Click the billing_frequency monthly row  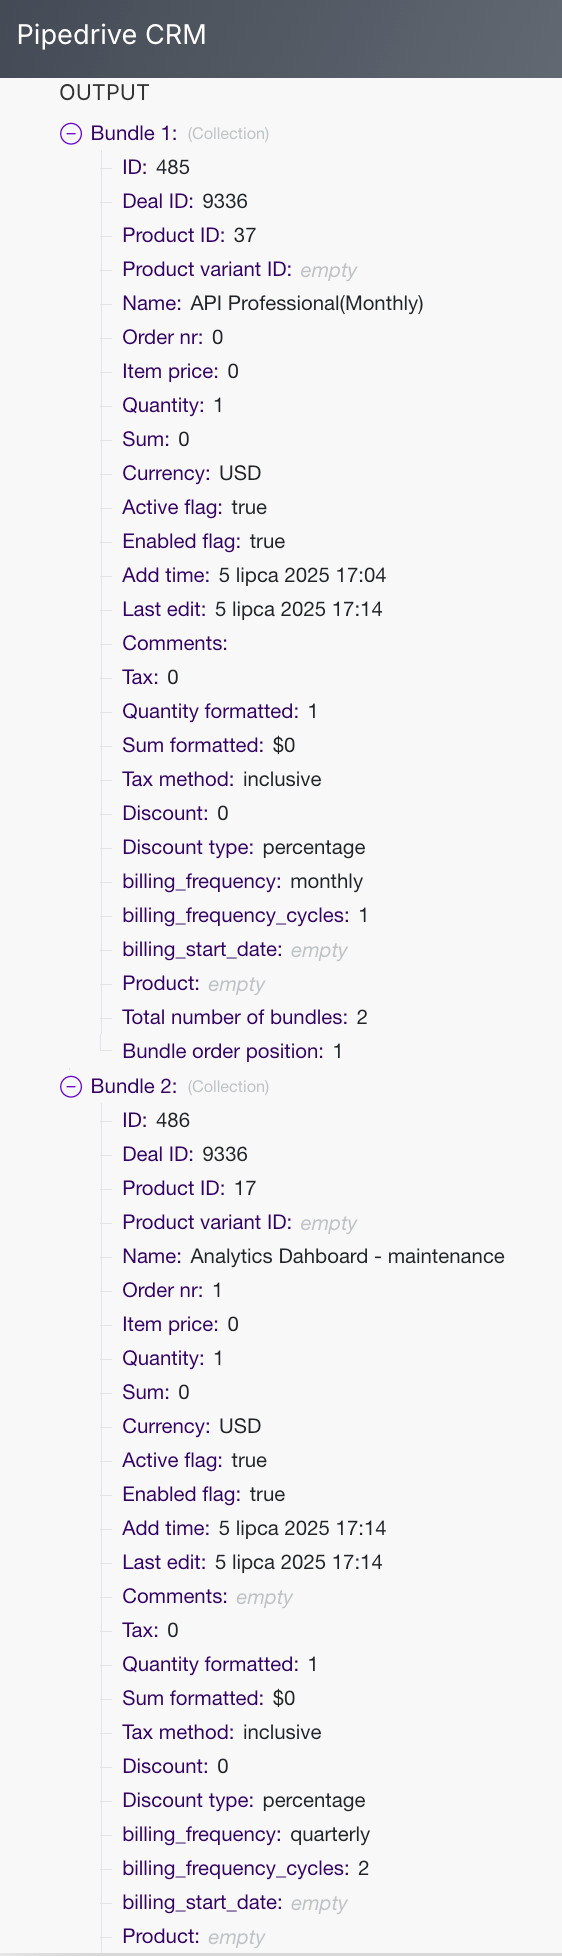coord(242,881)
